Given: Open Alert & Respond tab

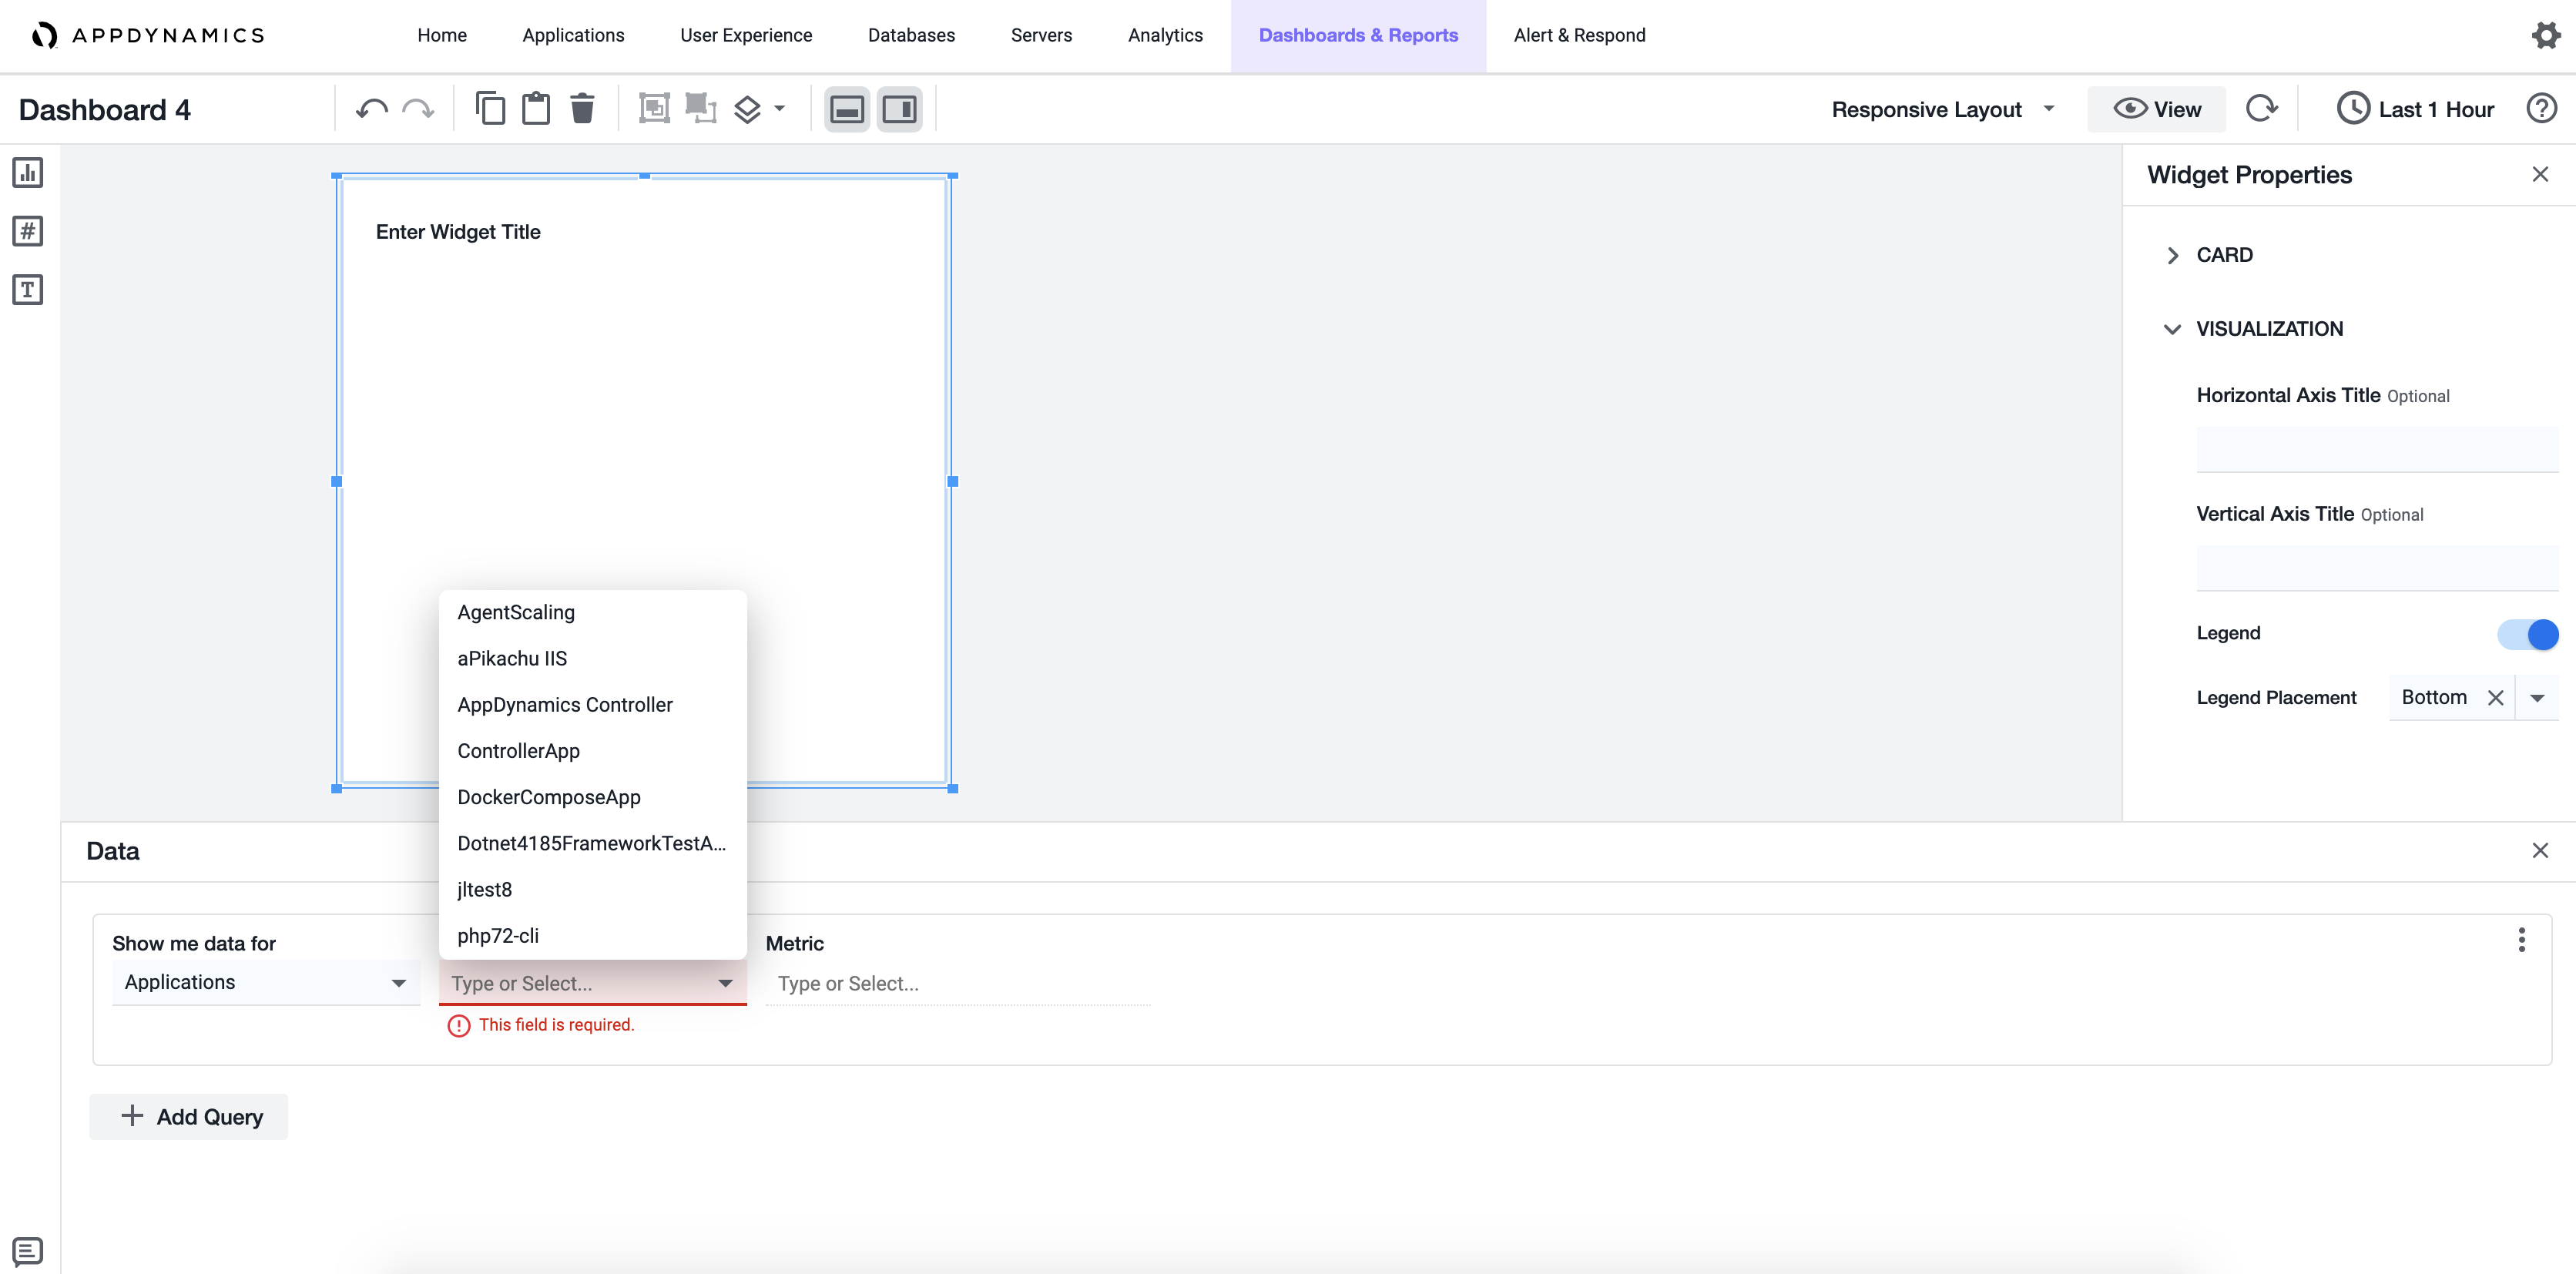Looking at the screenshot, I should 1579,35.
